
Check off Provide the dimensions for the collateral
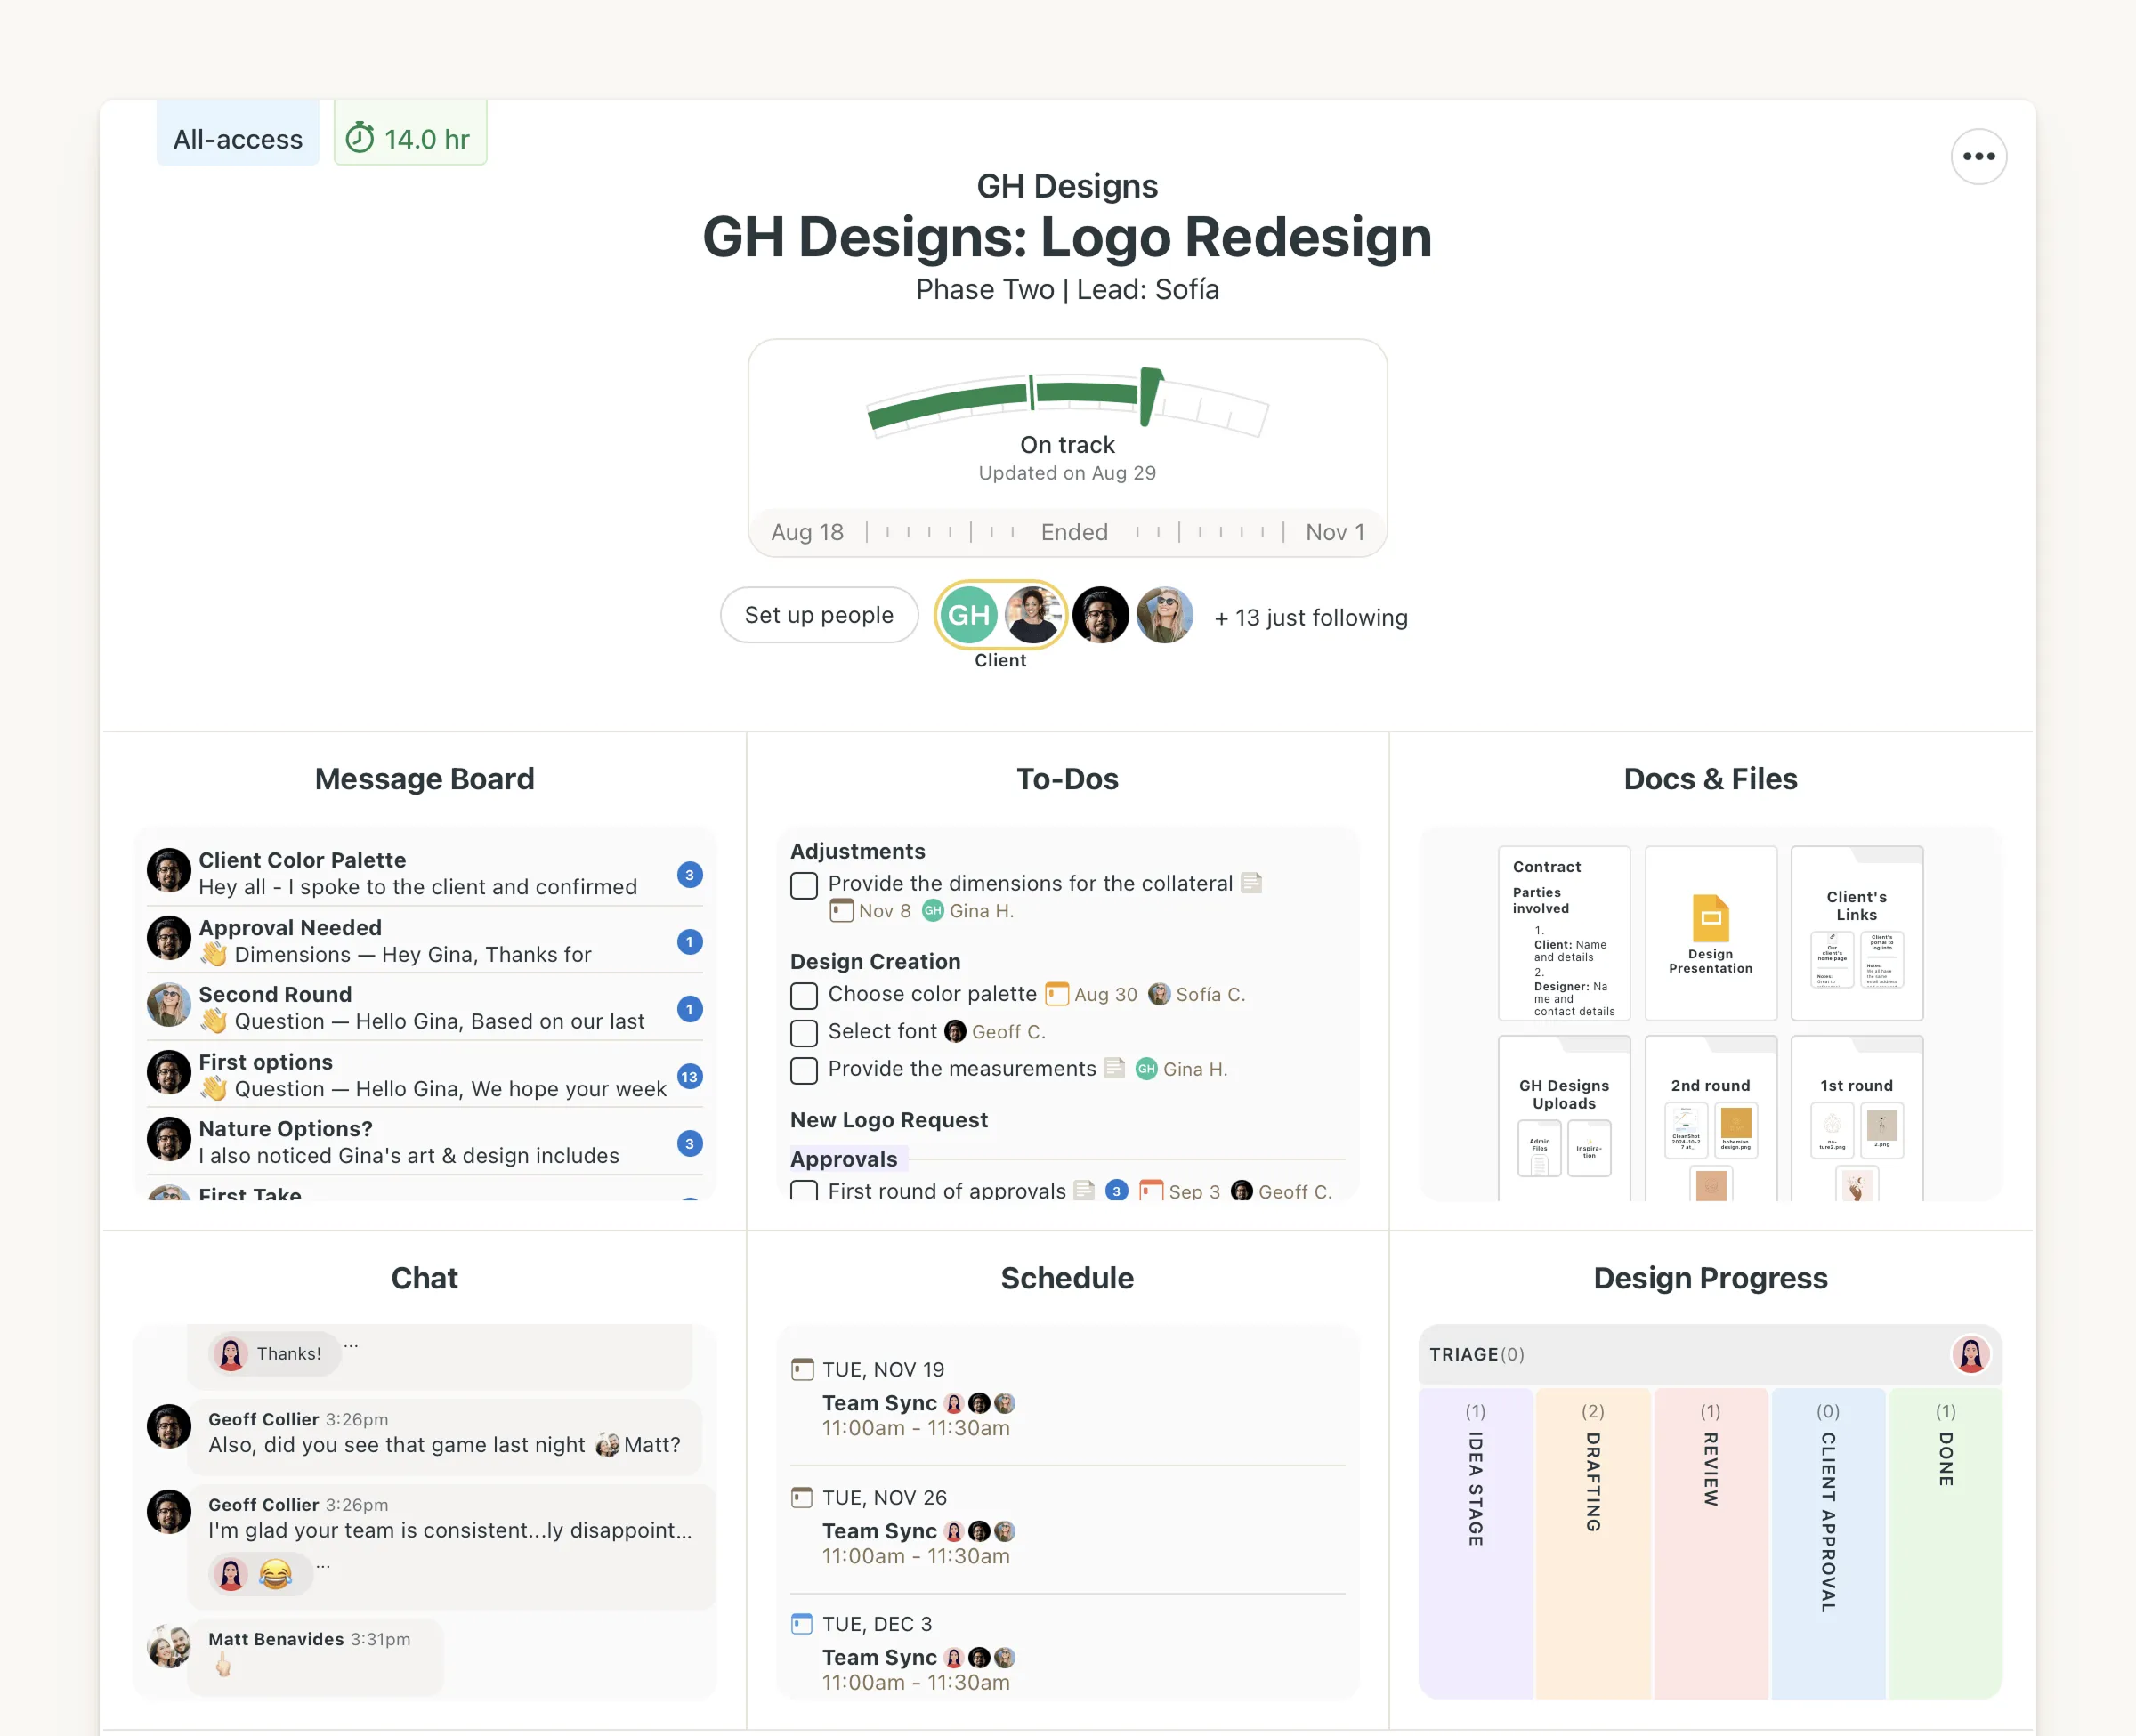pos(804,885)
